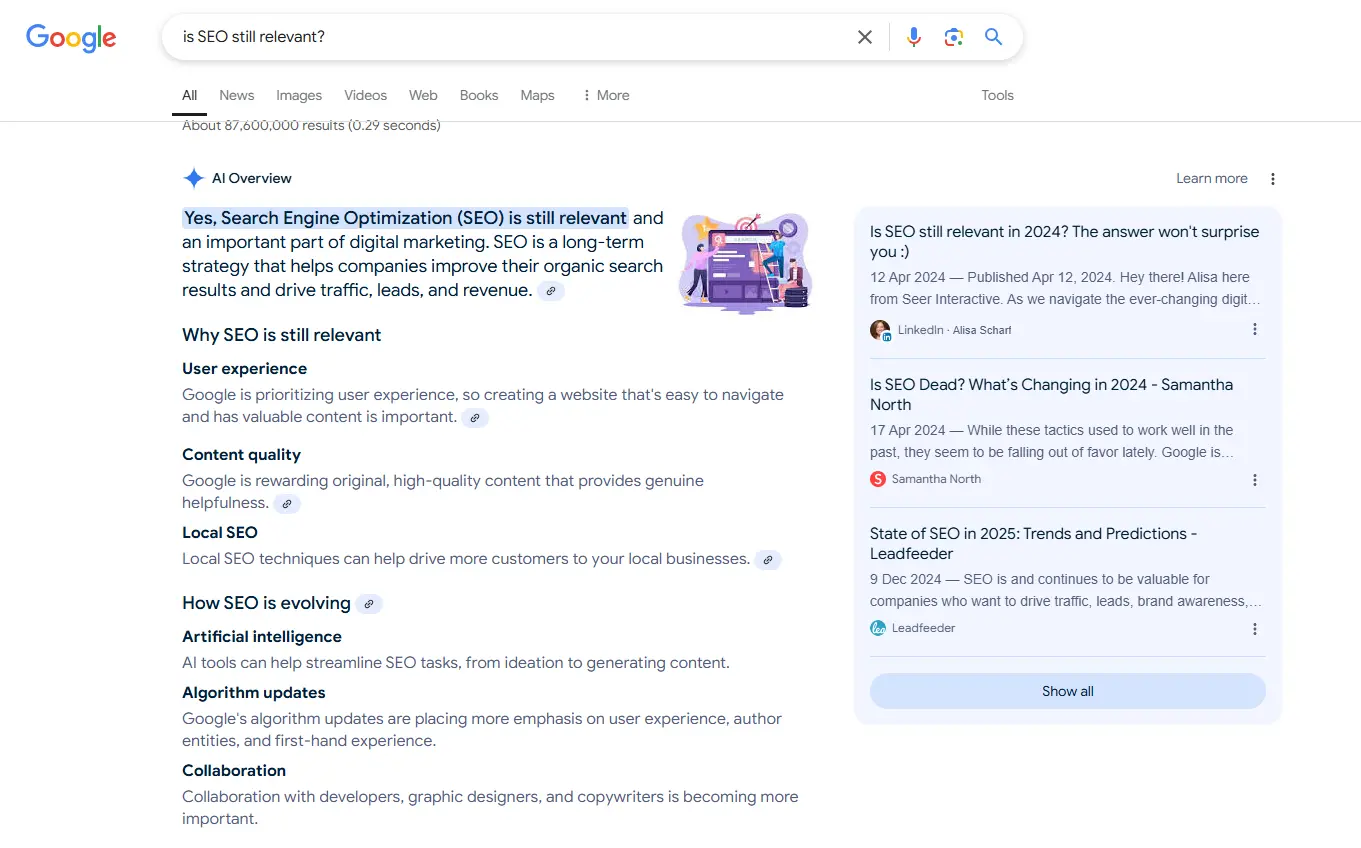The image size is (1361, 848).
Task: Click the Leadfeeder favicon
Action: 878,628
